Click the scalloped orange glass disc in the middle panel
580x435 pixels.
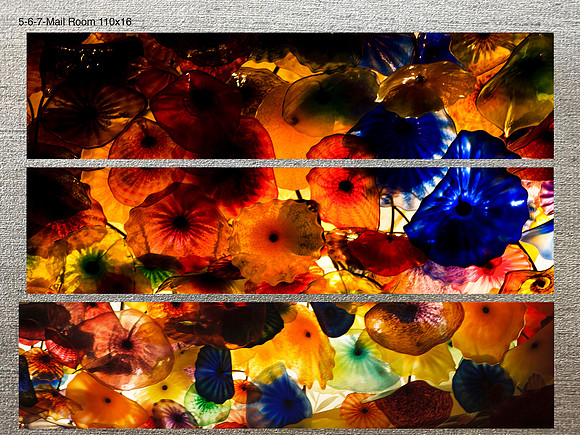(276, 240)
